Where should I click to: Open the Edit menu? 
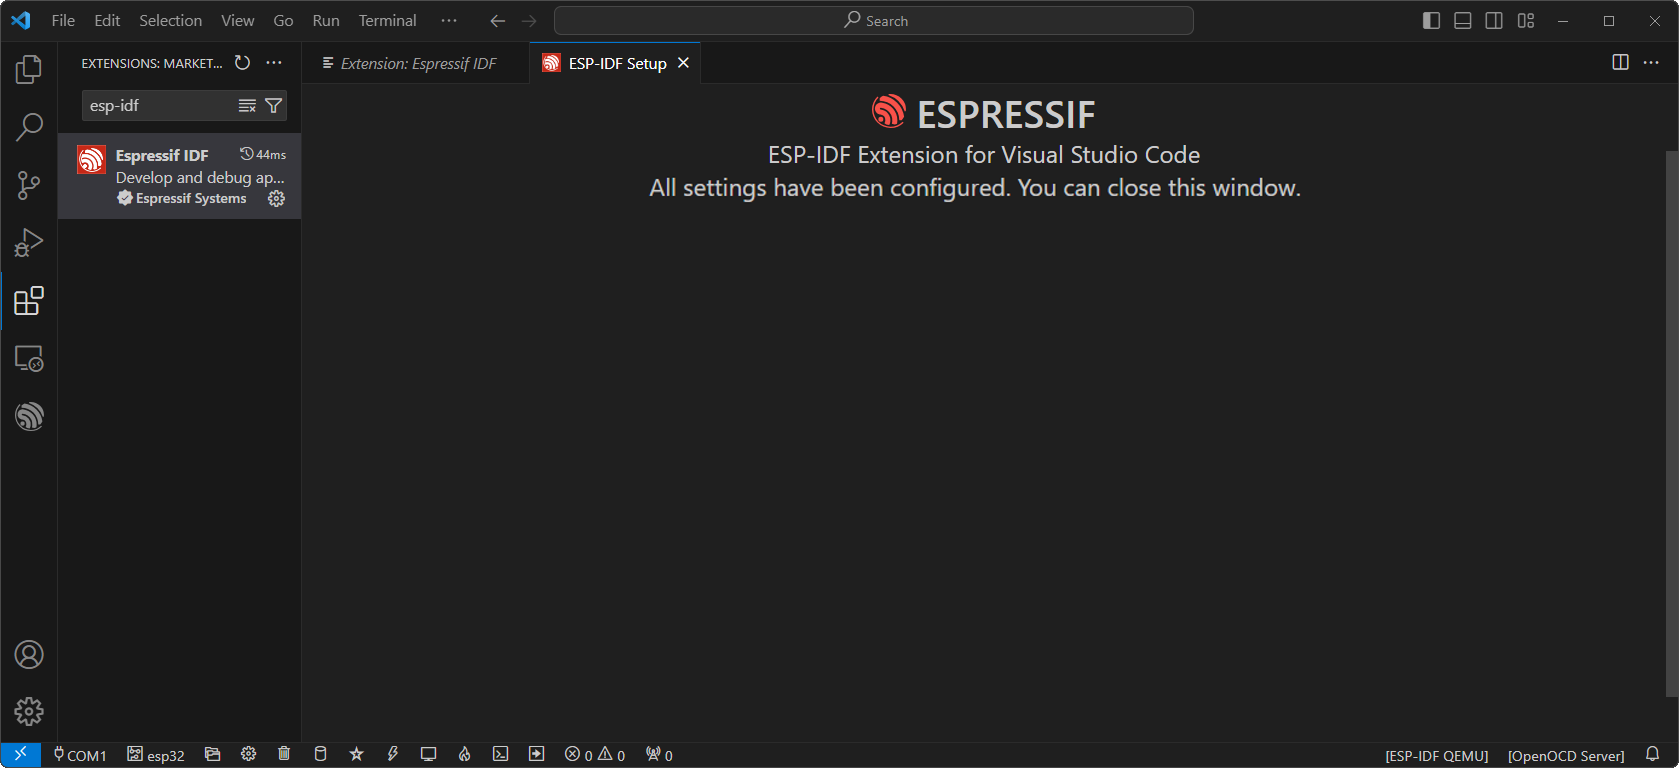click(x=107, y=20)
